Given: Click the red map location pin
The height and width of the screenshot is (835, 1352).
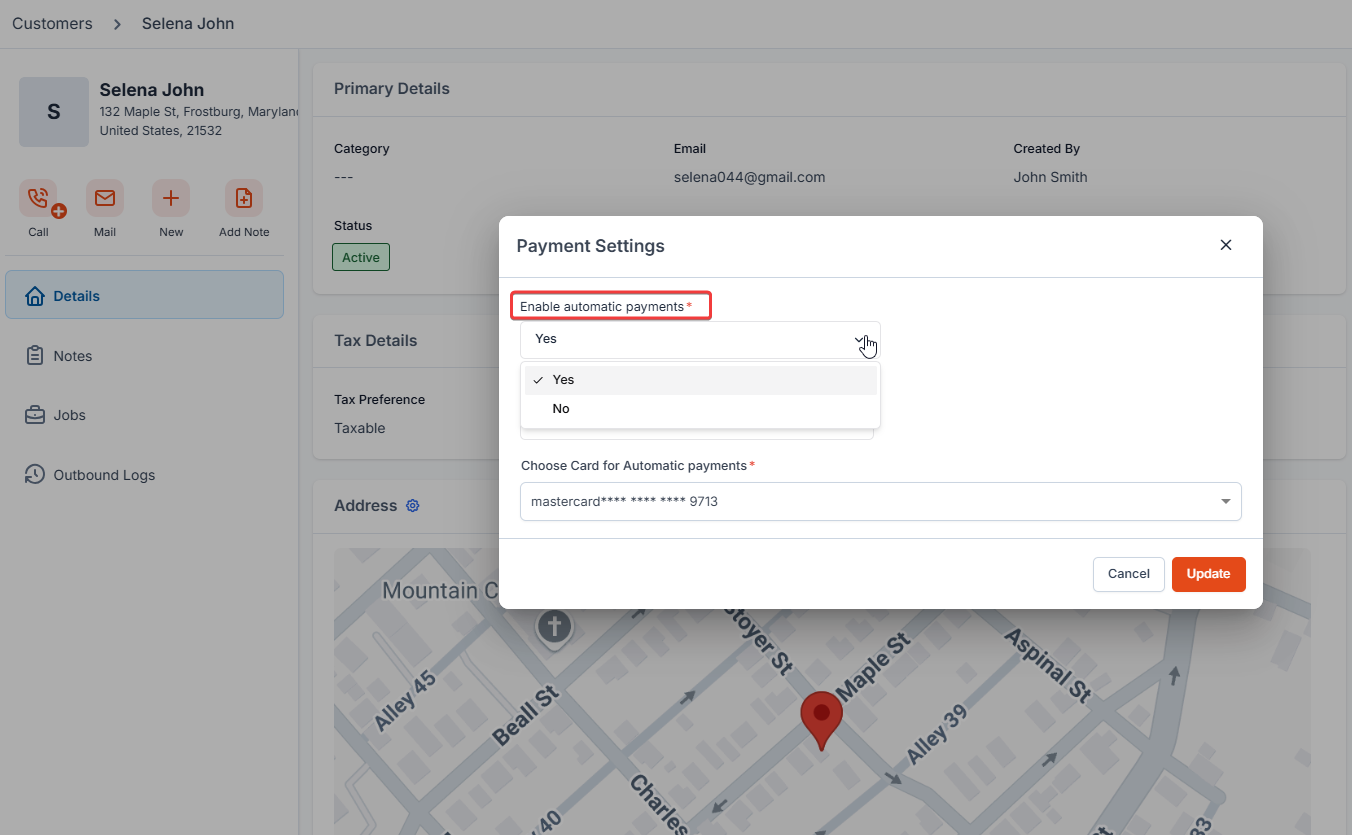Looking at the screenshot, I should 822,720.
